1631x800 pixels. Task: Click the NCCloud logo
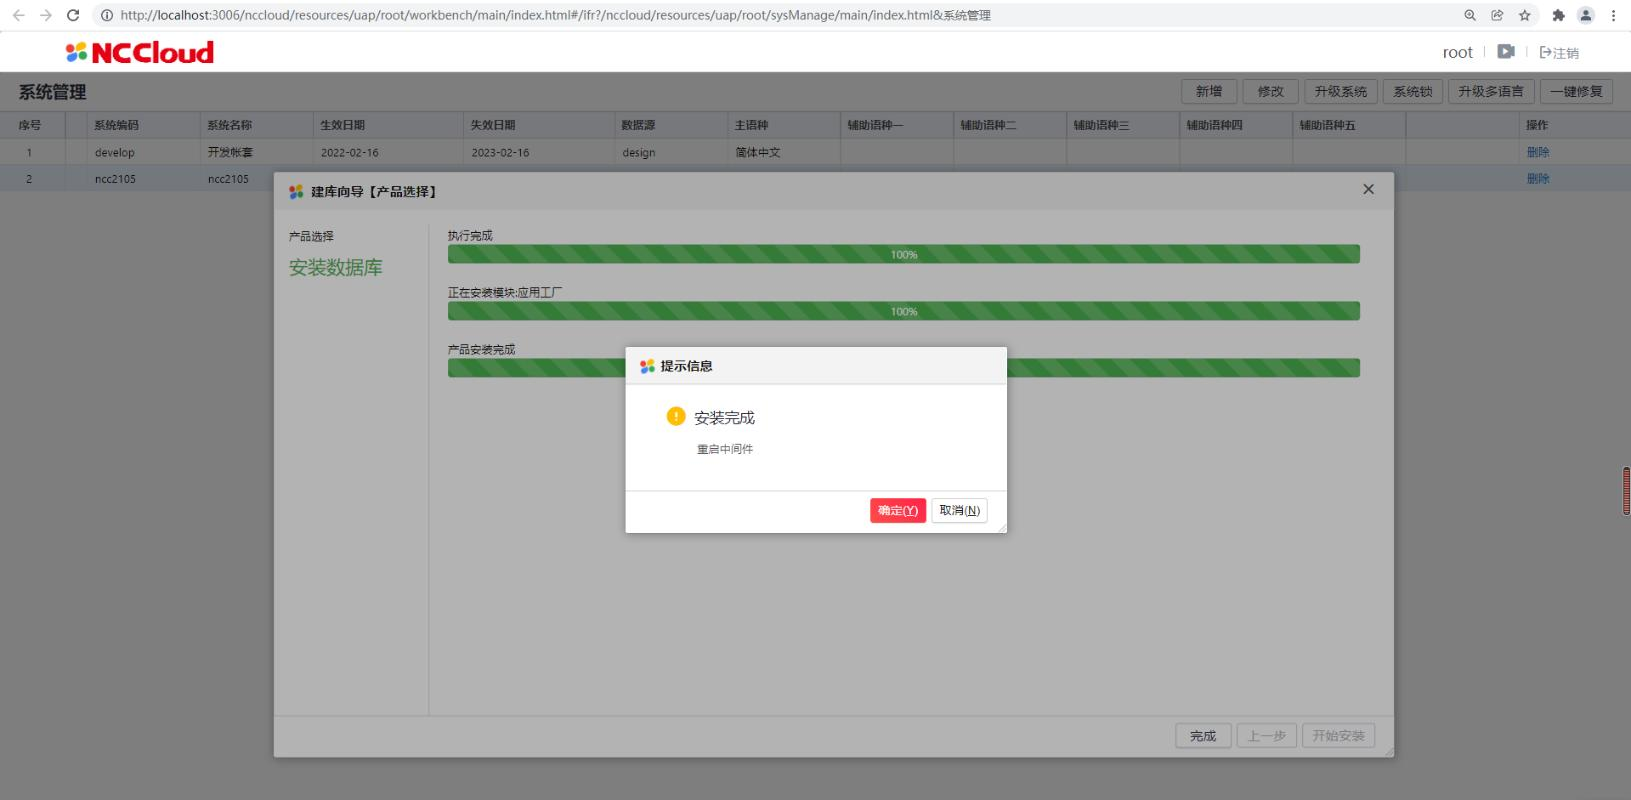pyautogui.click(x=139, y=52)
